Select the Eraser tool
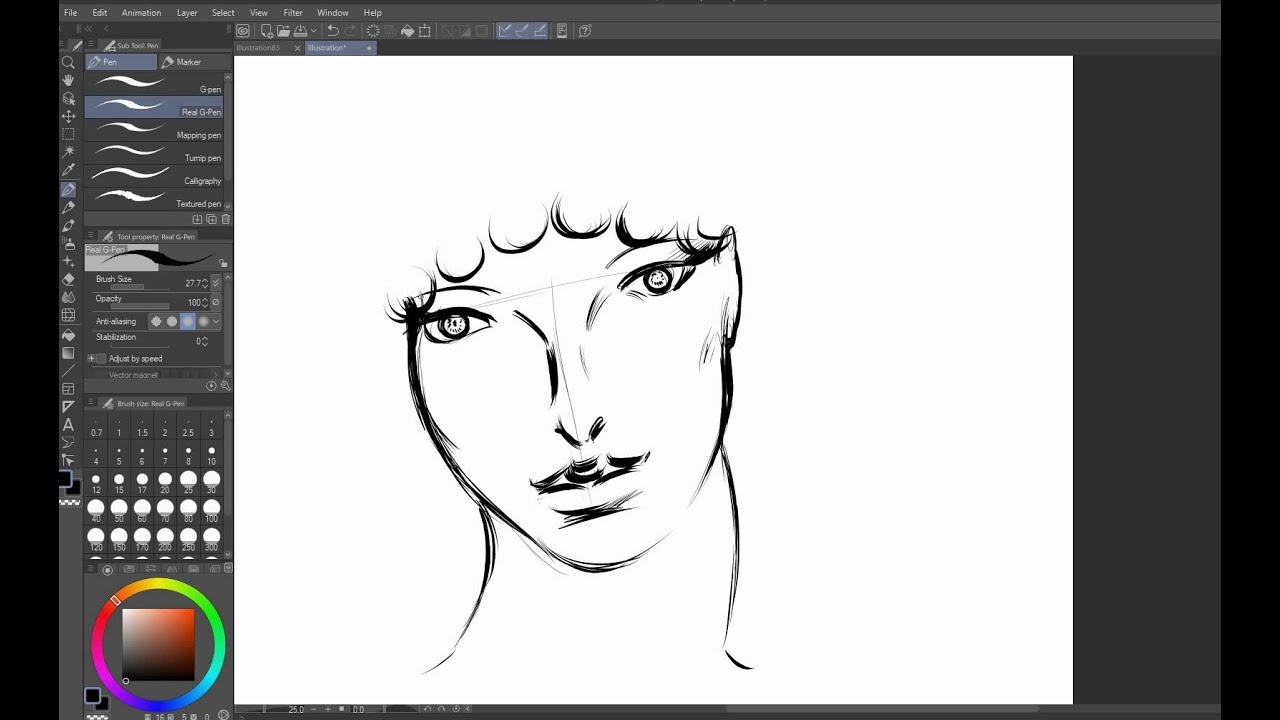 tap(68, 279)
